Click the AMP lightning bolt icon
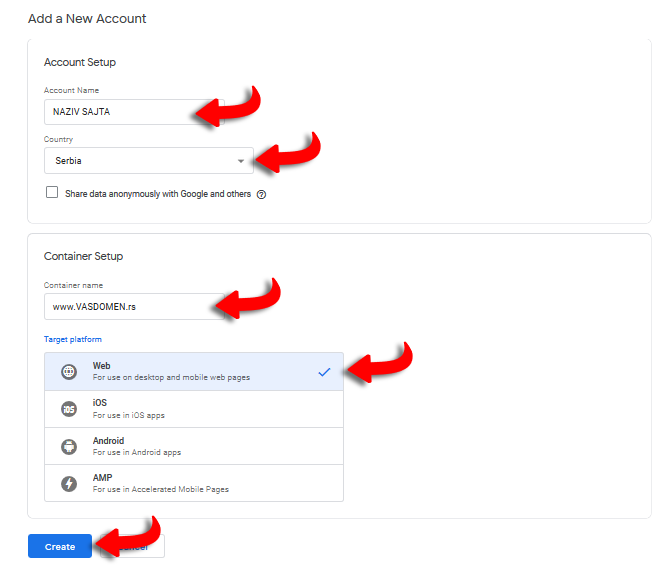Screen dimensions: 662x575 pos(69,483)
